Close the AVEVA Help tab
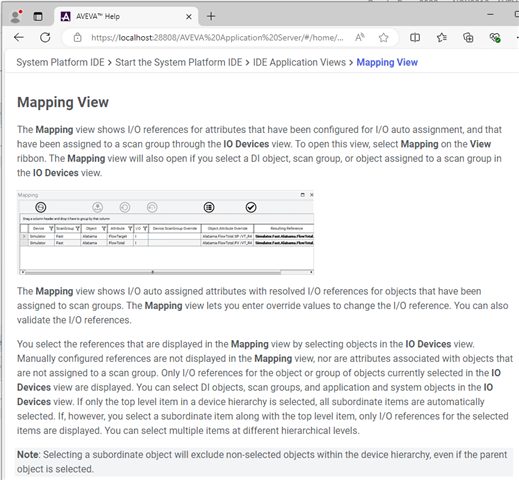519x480 pixels. click(189, 17)
